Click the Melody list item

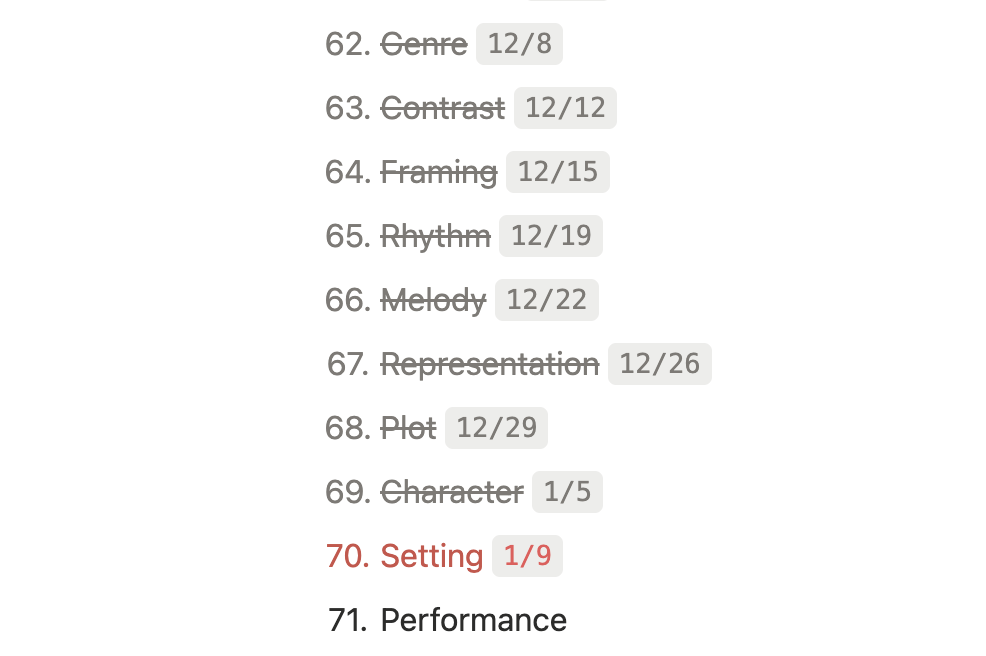pos(433,301)
